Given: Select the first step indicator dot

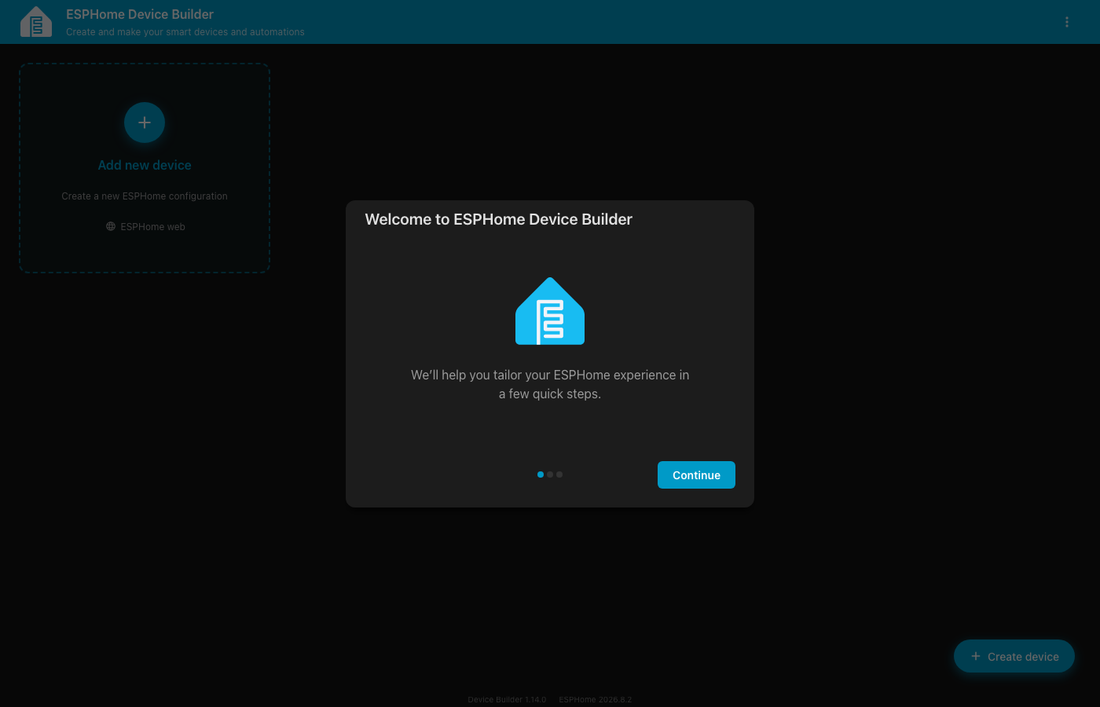Looking at the screenshot, I should click(x=540, y=475).
